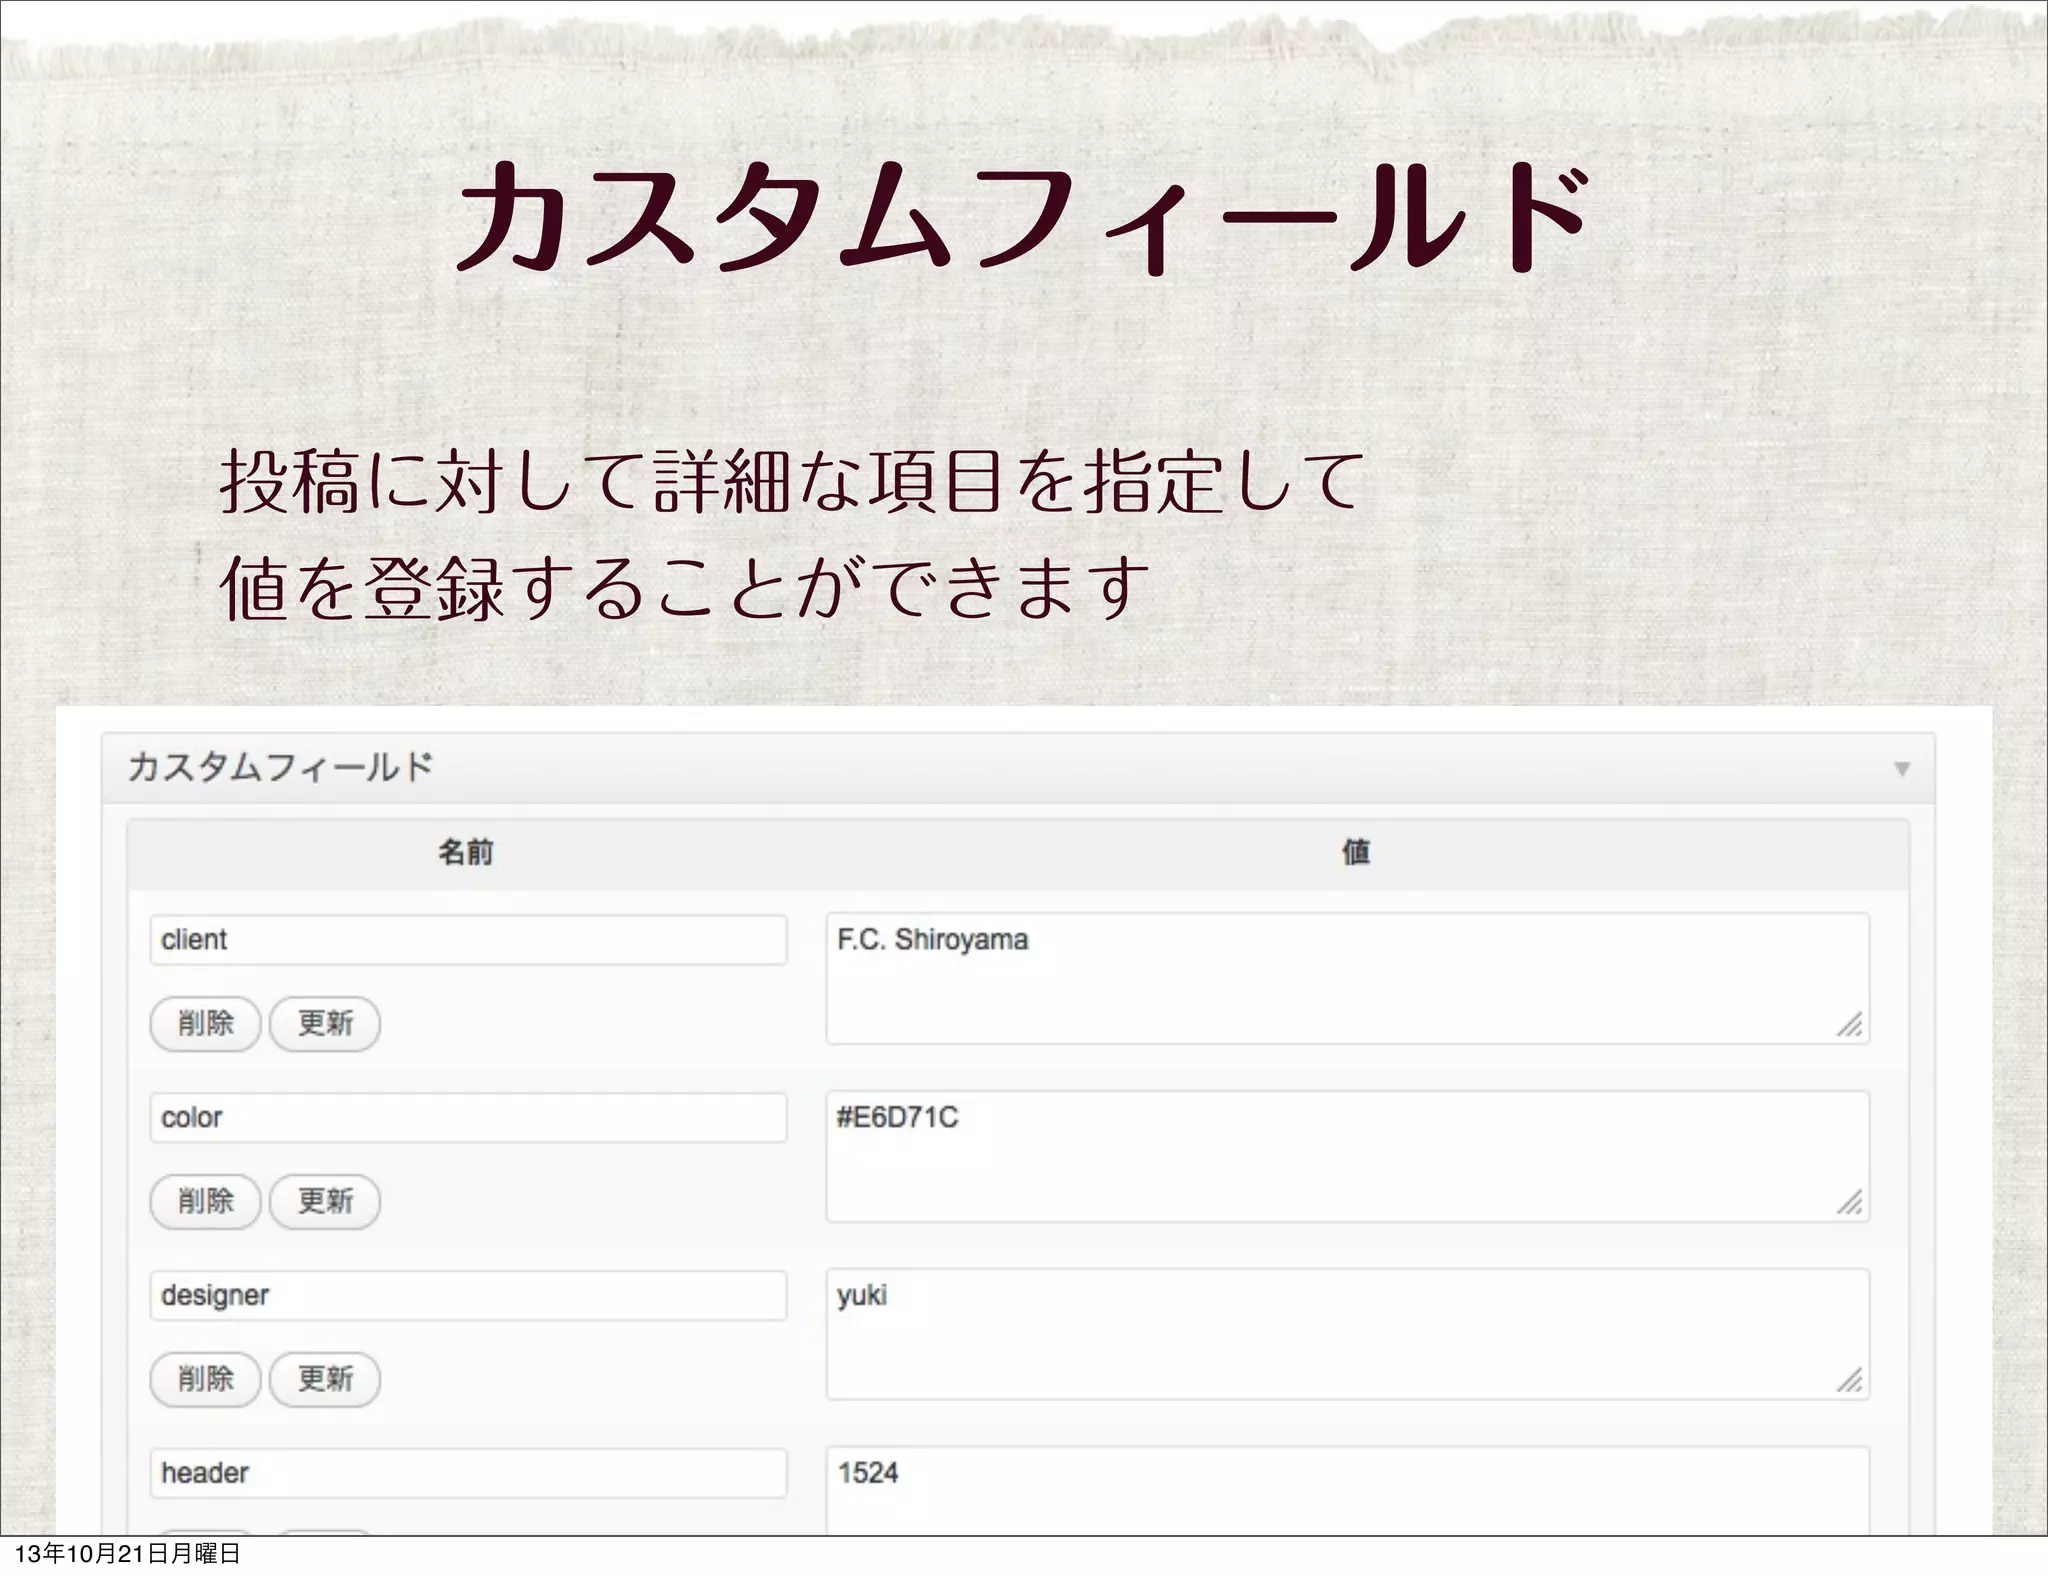Update the color field with 更新
2048x1576 pixels.
[325, 1201]
